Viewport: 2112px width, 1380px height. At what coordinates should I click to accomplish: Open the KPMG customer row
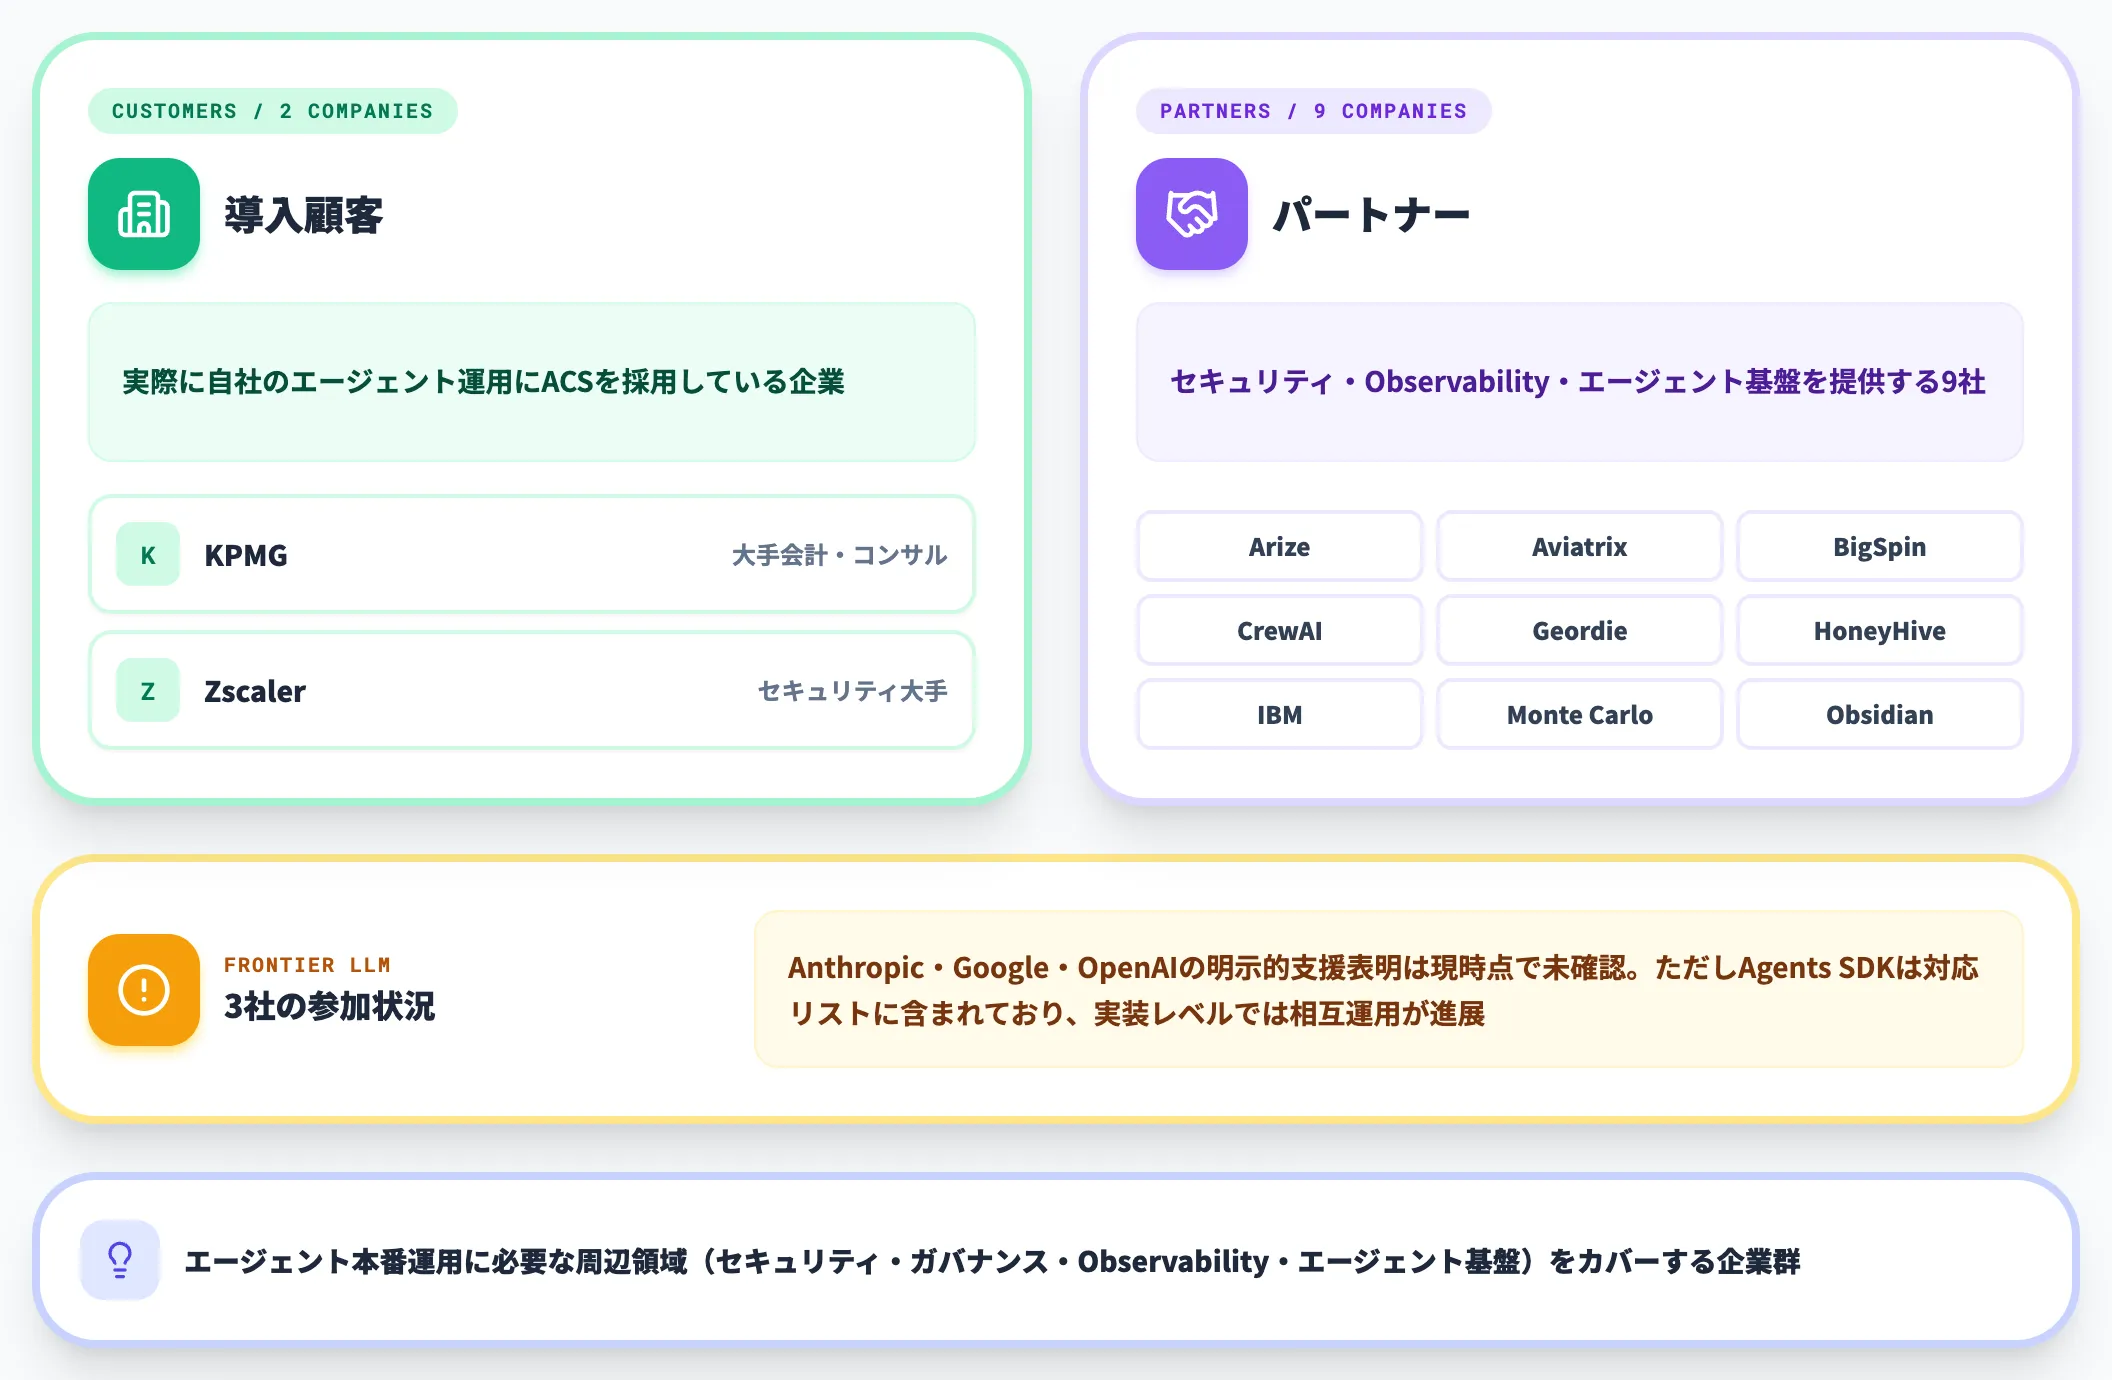(532, 554)
